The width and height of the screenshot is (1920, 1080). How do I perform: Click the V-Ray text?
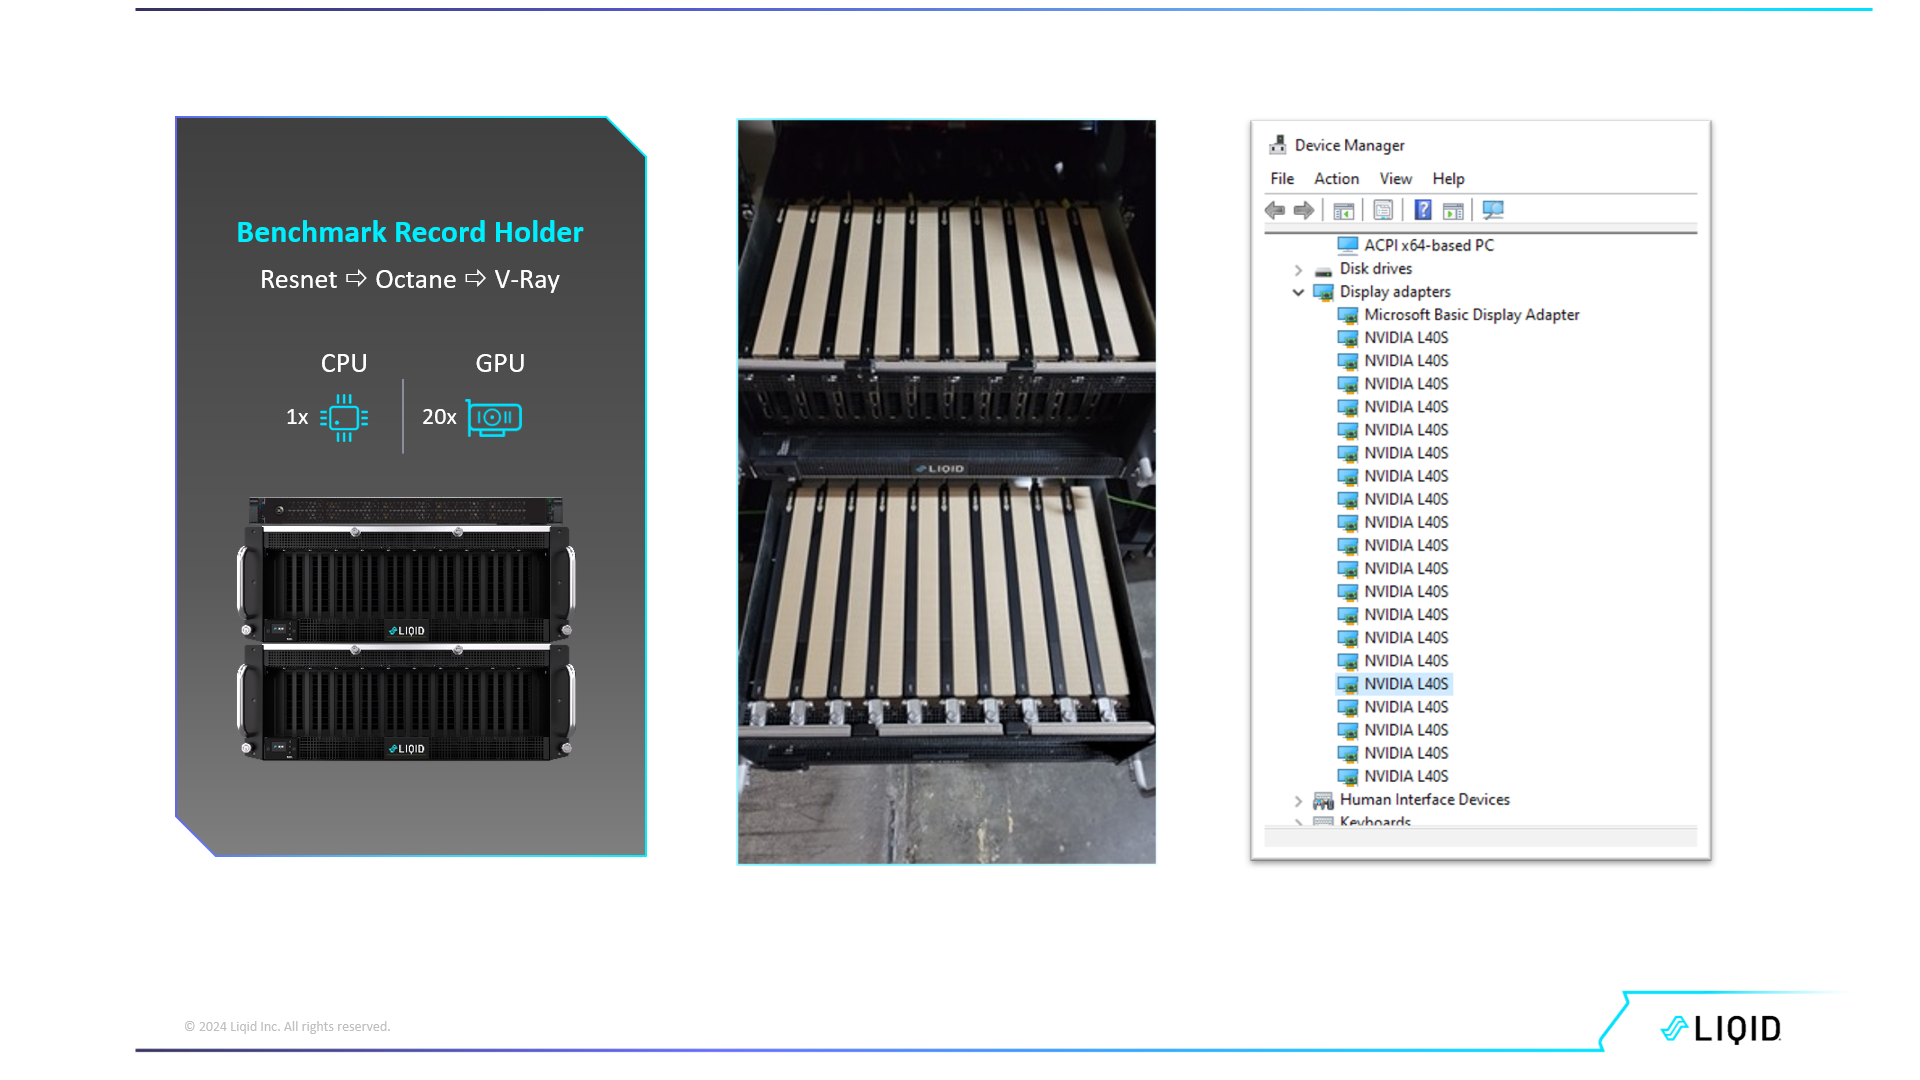527,280
